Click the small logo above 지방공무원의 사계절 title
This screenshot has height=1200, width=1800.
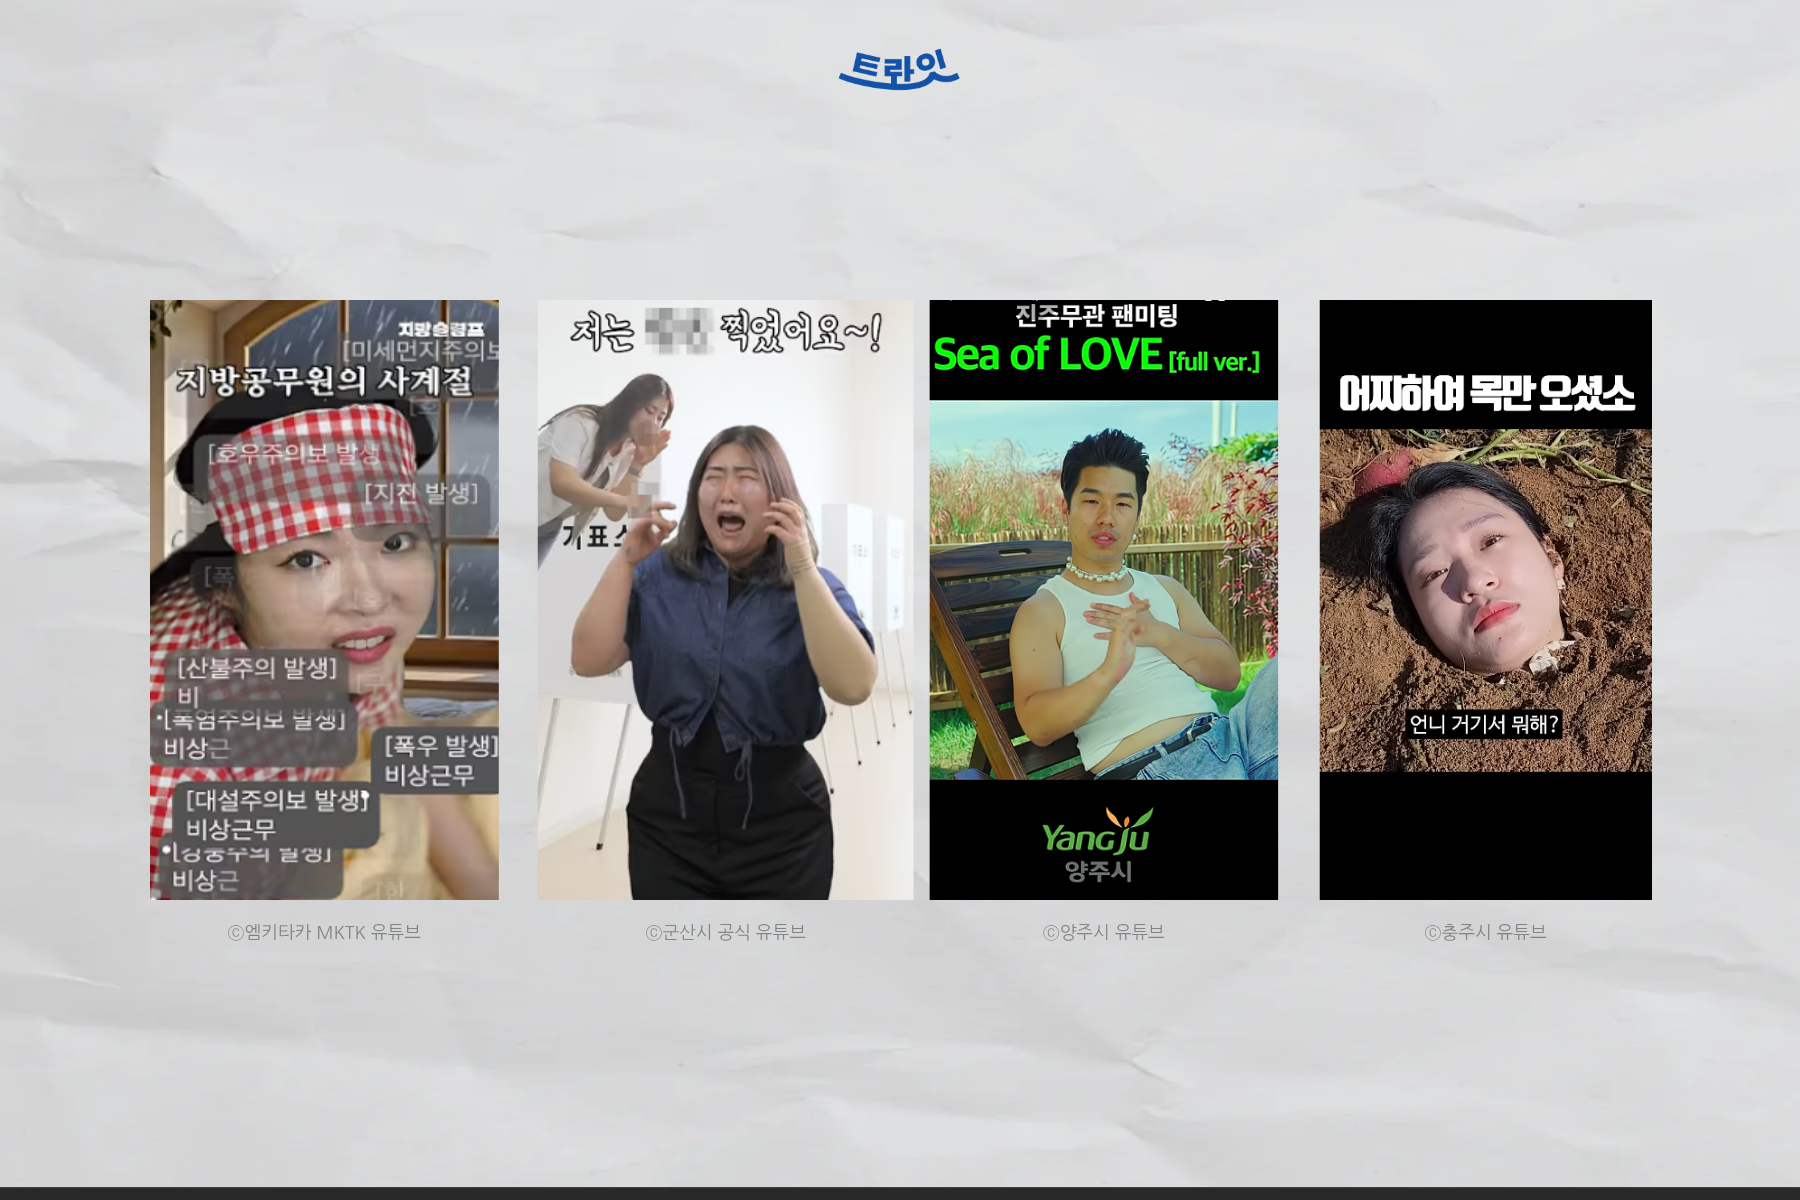tap(440, 329)
